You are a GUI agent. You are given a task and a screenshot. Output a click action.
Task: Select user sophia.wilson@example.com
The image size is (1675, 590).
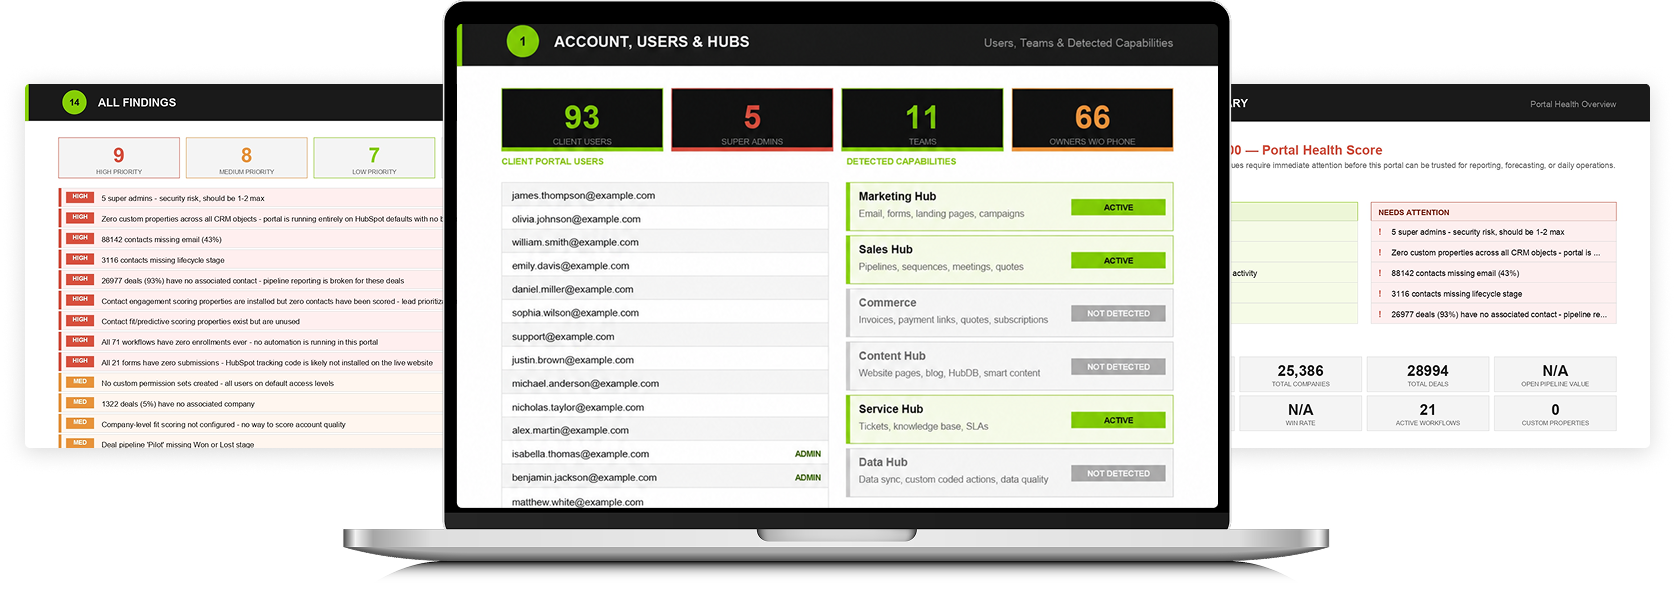pos(665,312)
